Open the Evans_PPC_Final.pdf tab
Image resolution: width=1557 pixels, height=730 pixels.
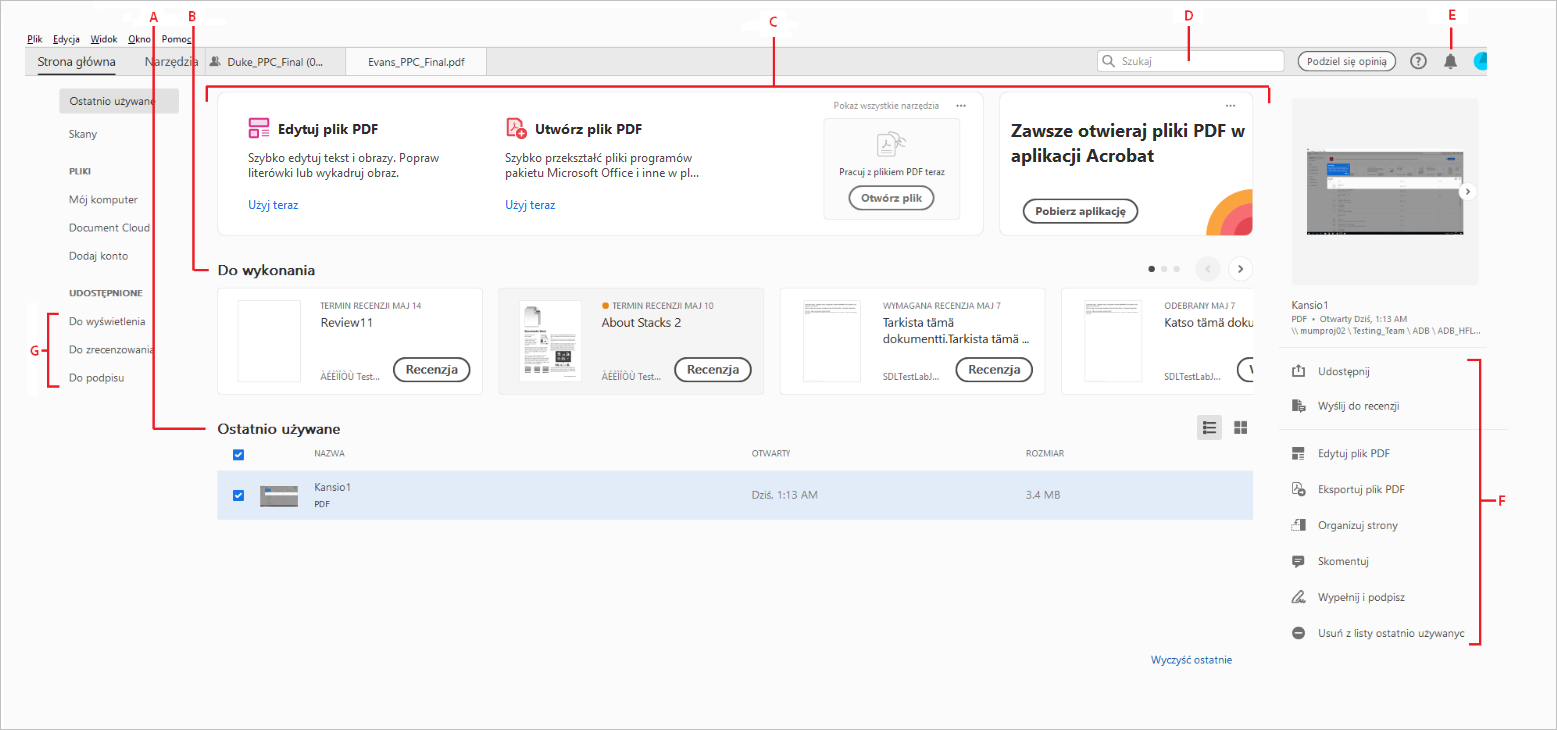[x=416, y=62]
